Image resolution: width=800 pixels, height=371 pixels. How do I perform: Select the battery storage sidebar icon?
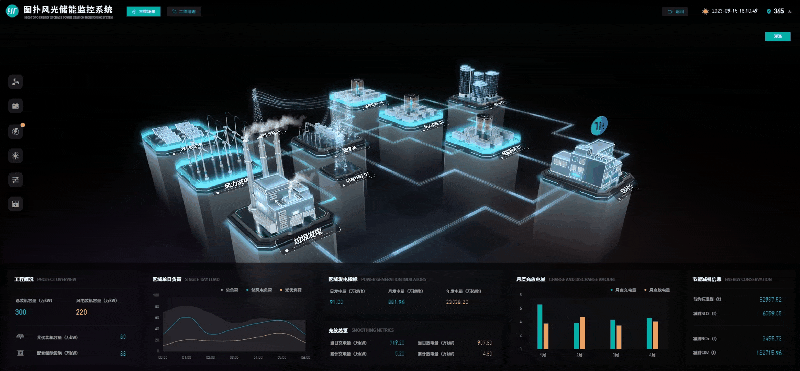16,107
